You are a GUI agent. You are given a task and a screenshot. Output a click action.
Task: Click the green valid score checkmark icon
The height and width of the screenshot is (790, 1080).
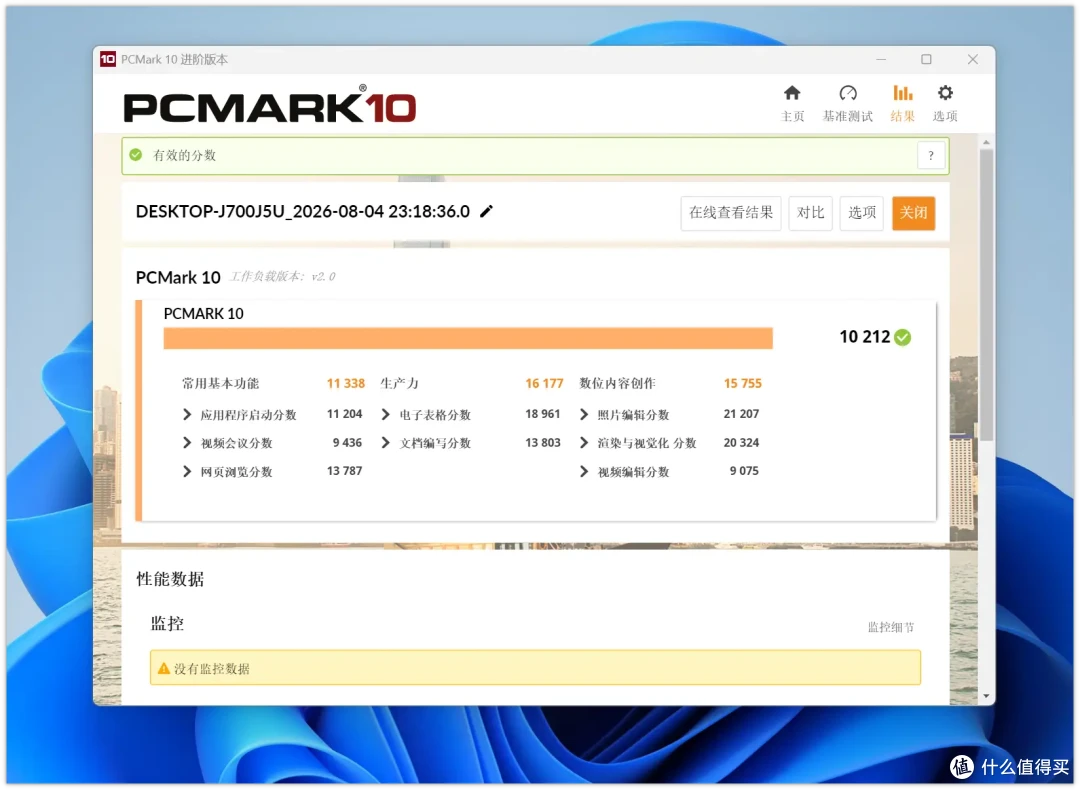tap(136, 155)
